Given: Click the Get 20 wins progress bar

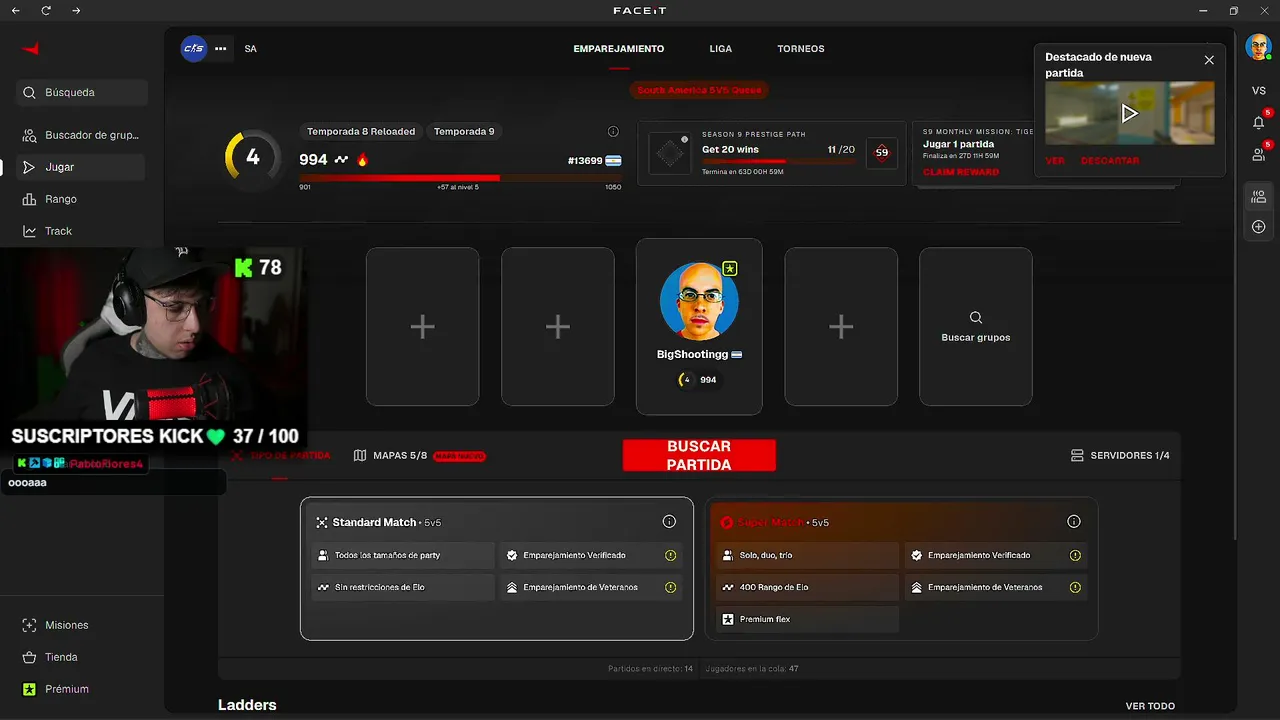Looking at the screenshot, I should click(778, 161).
